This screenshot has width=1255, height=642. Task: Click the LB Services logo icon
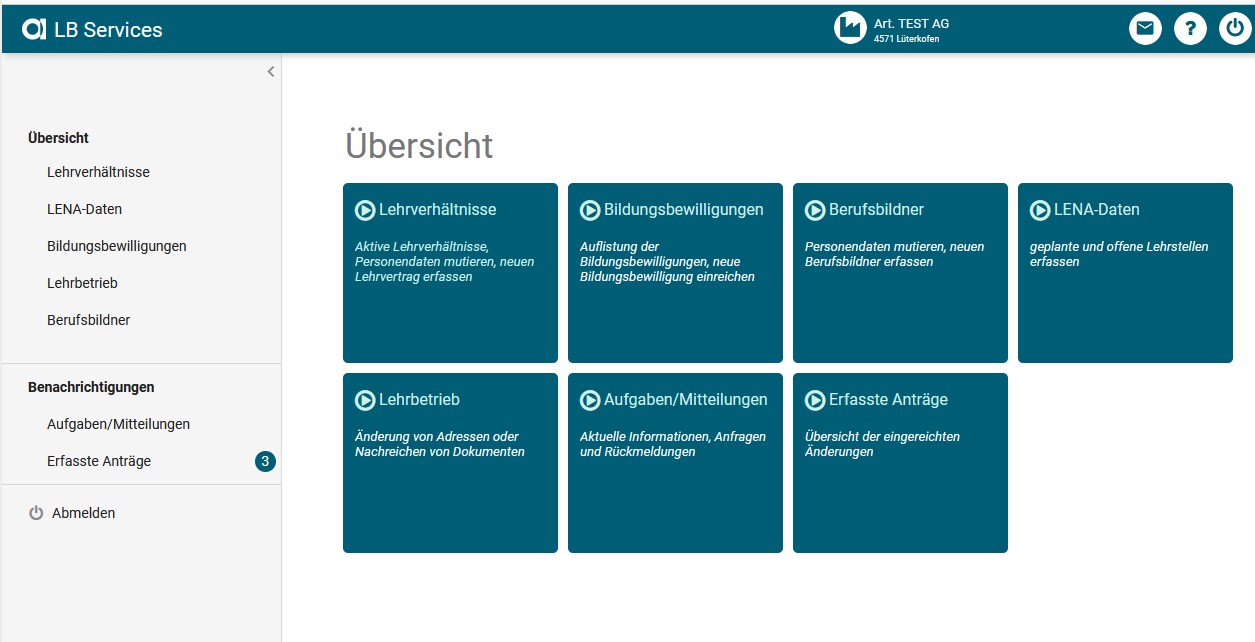tap(34, 30)
